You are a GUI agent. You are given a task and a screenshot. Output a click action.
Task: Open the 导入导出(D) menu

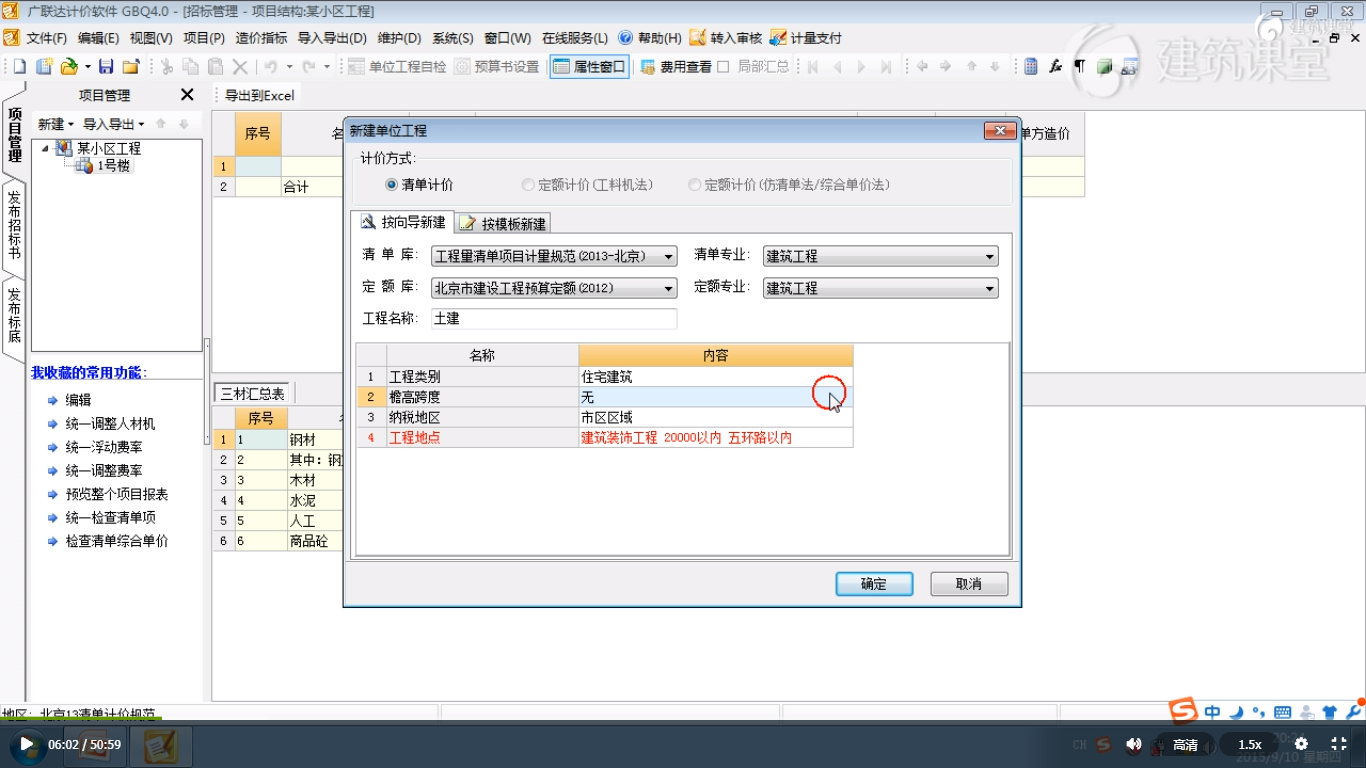pos(332,38)
